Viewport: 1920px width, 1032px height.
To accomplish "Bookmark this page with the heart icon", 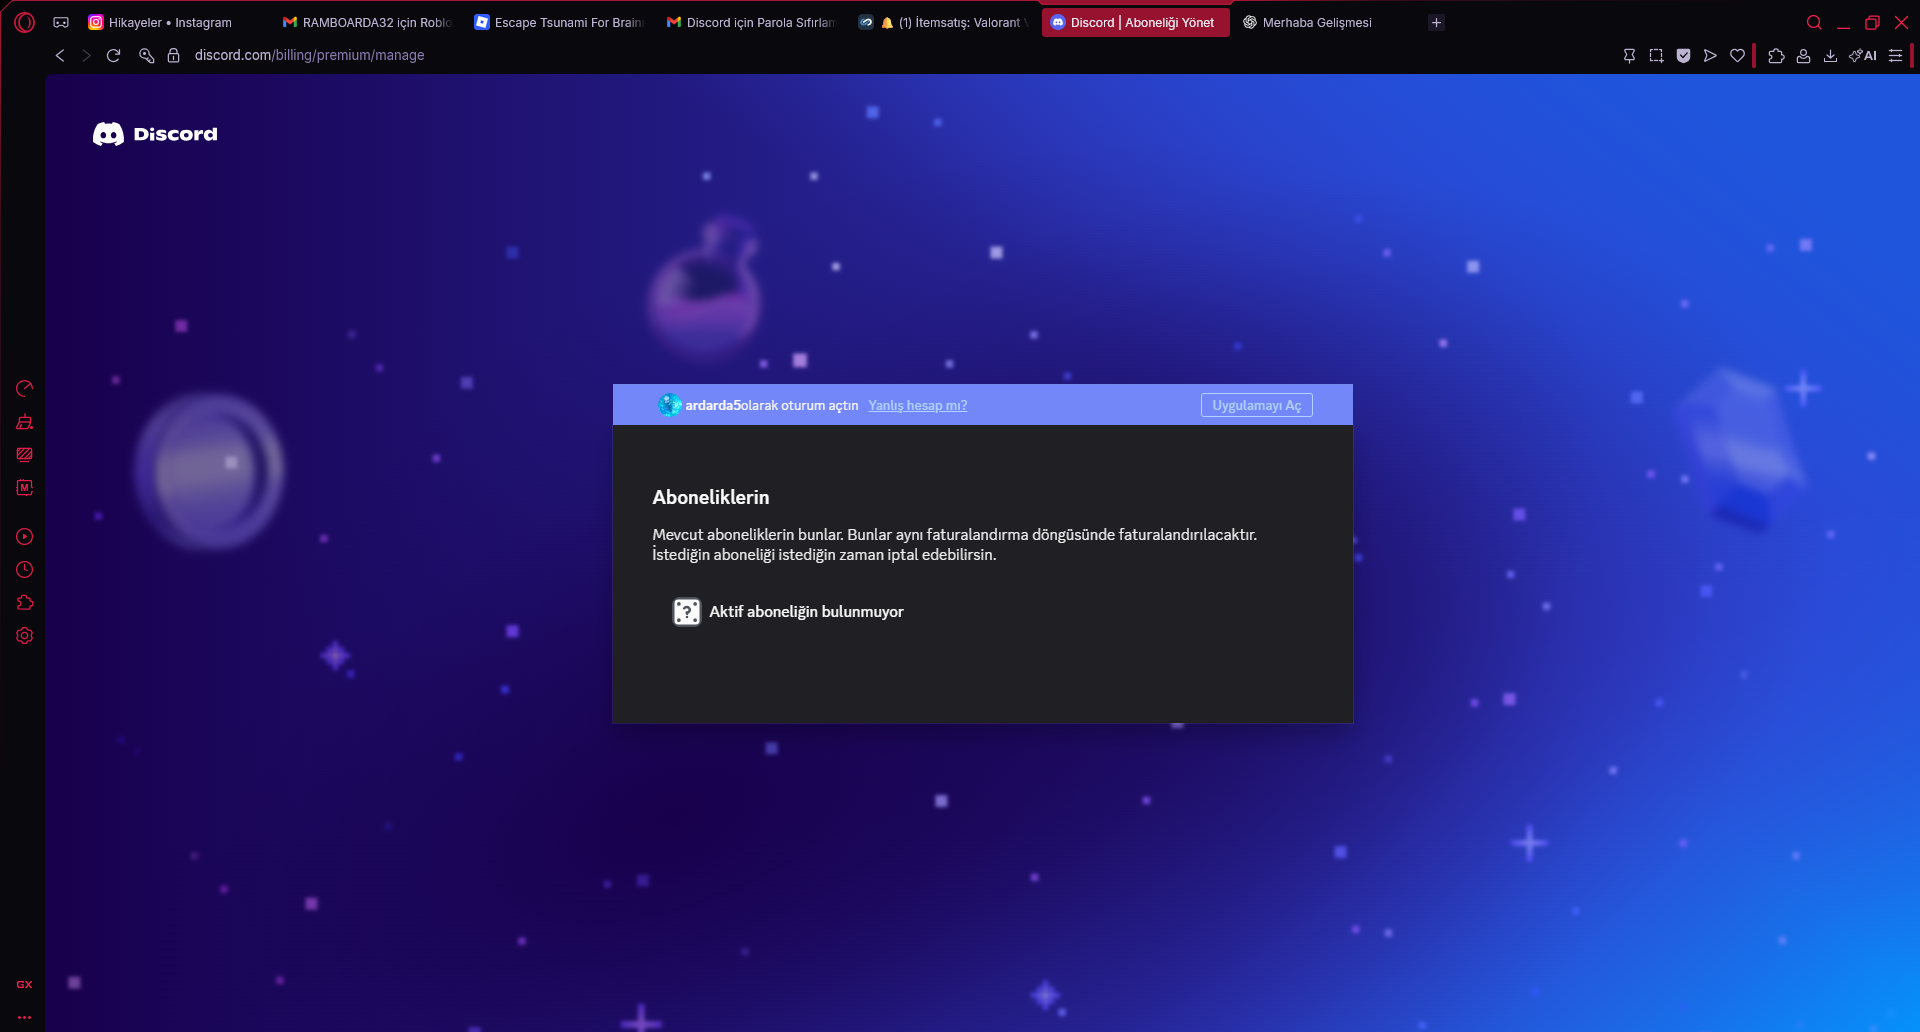I will point(1737,56).
